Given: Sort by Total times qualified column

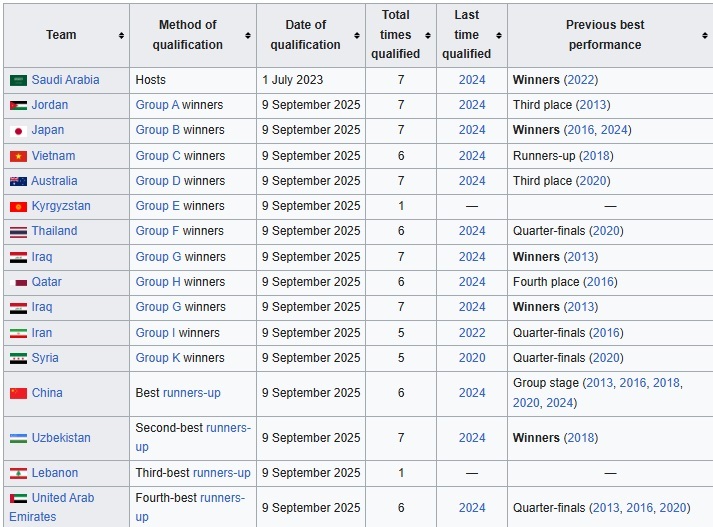Looking at the screenshot, I should [428, 35].
